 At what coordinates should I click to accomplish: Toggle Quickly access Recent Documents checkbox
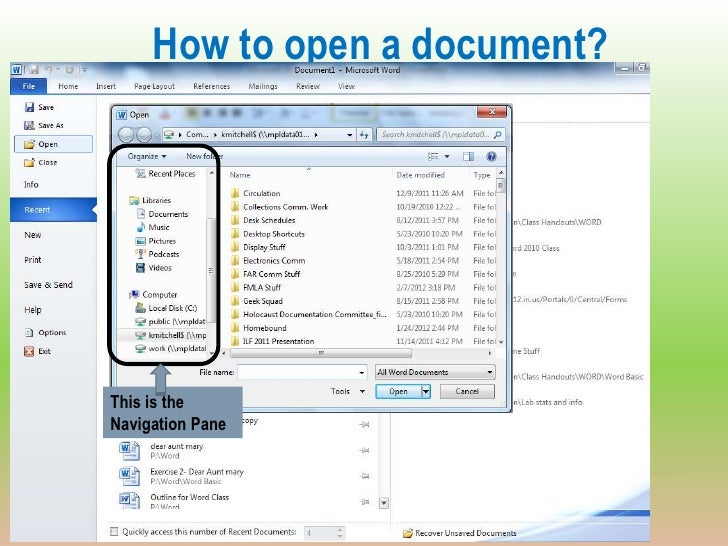click(114, 532)
